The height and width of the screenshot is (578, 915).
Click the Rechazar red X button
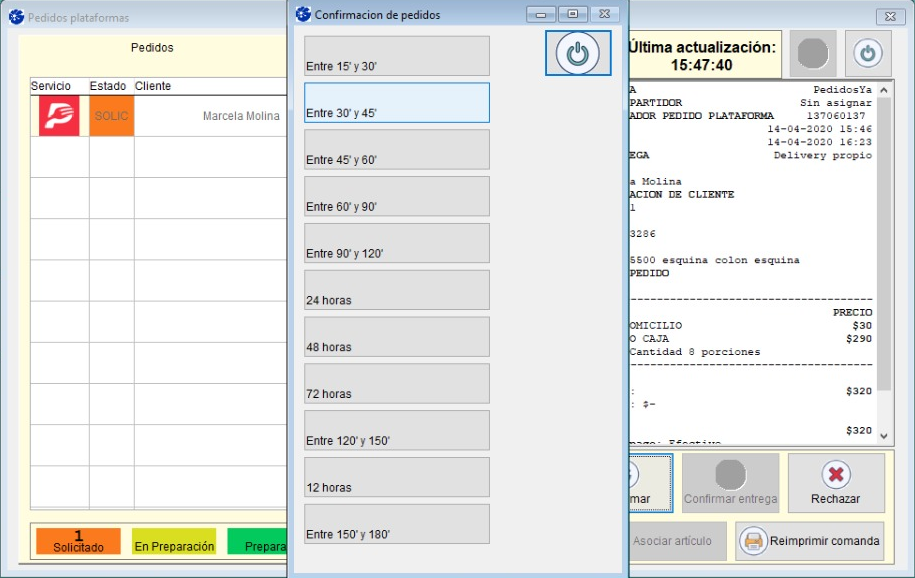pyautogui.click(x=835, y=483)
